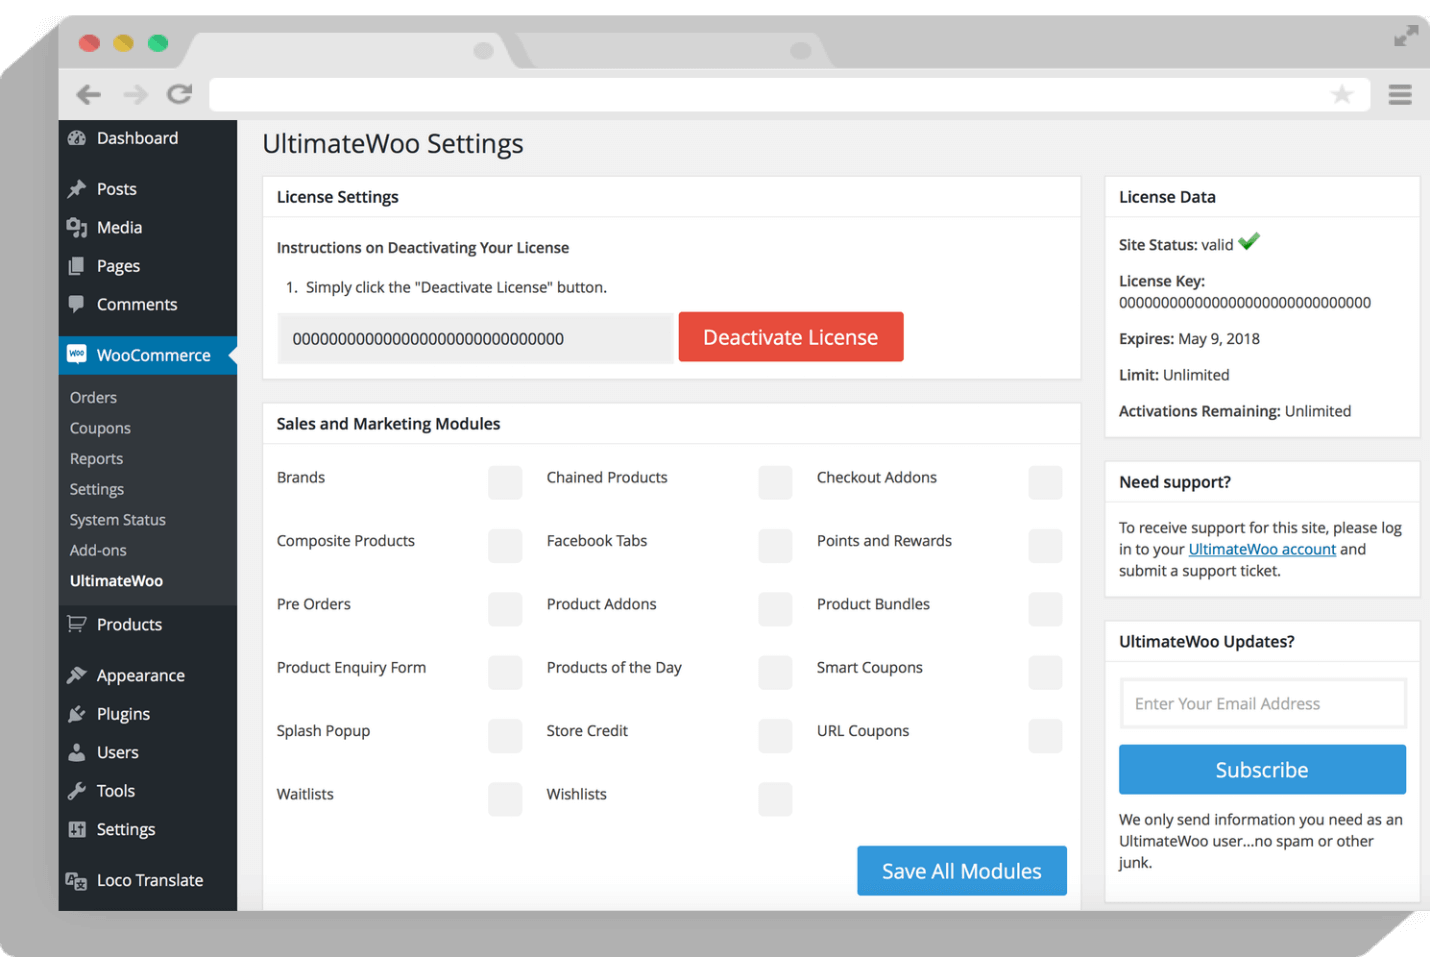Click the Tools wrench icon
This screenshot has height=957, width=1430.
pyautogui.click(x=77, y=791)
